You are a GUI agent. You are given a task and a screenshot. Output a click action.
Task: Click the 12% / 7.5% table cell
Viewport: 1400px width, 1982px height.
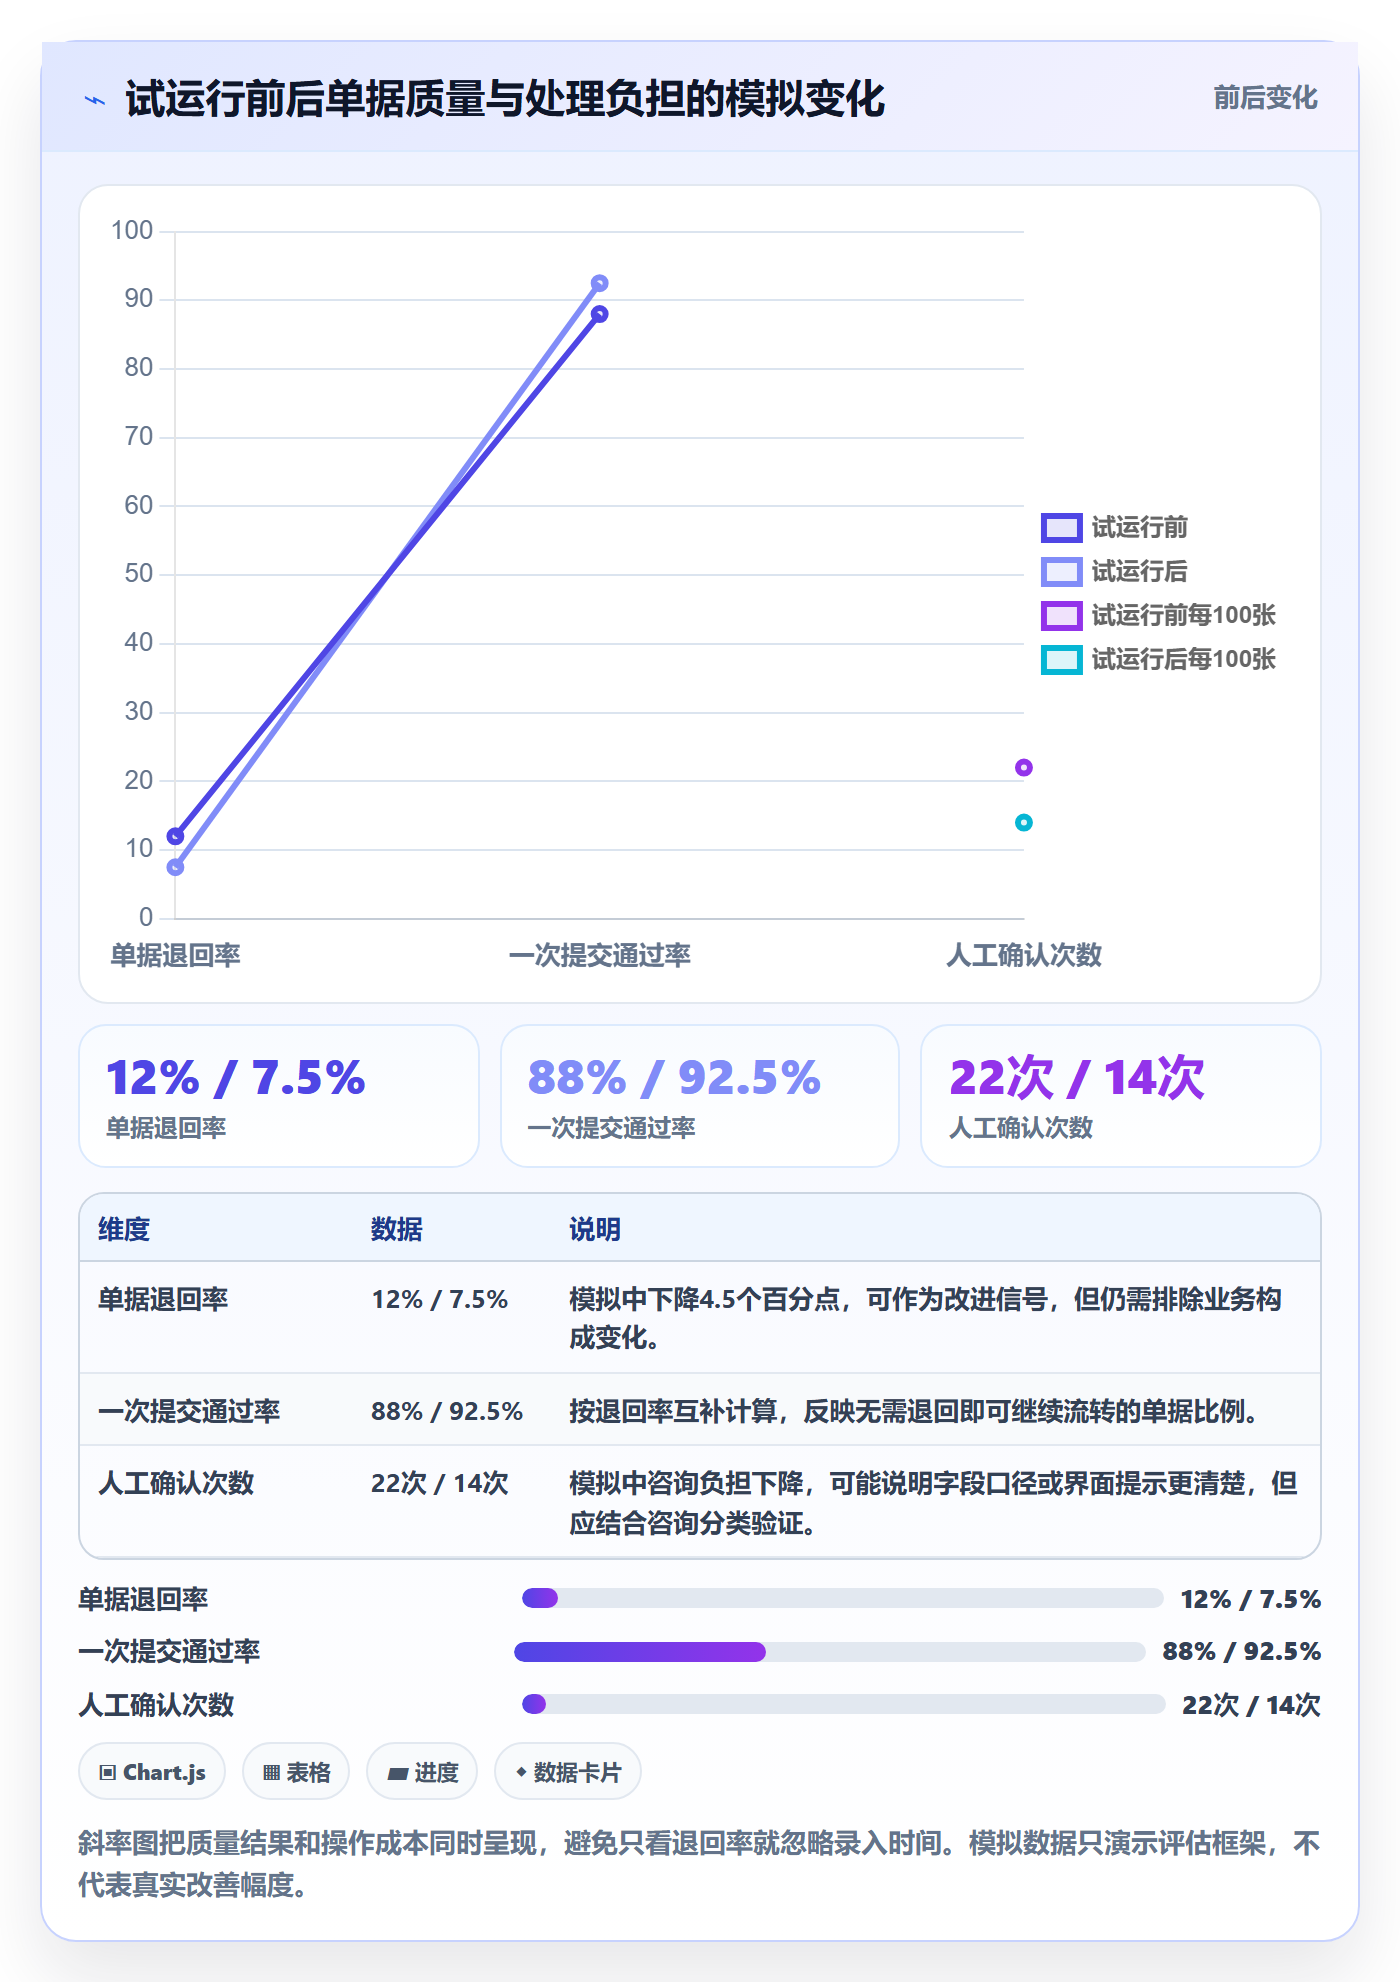tap(440, 1299)
